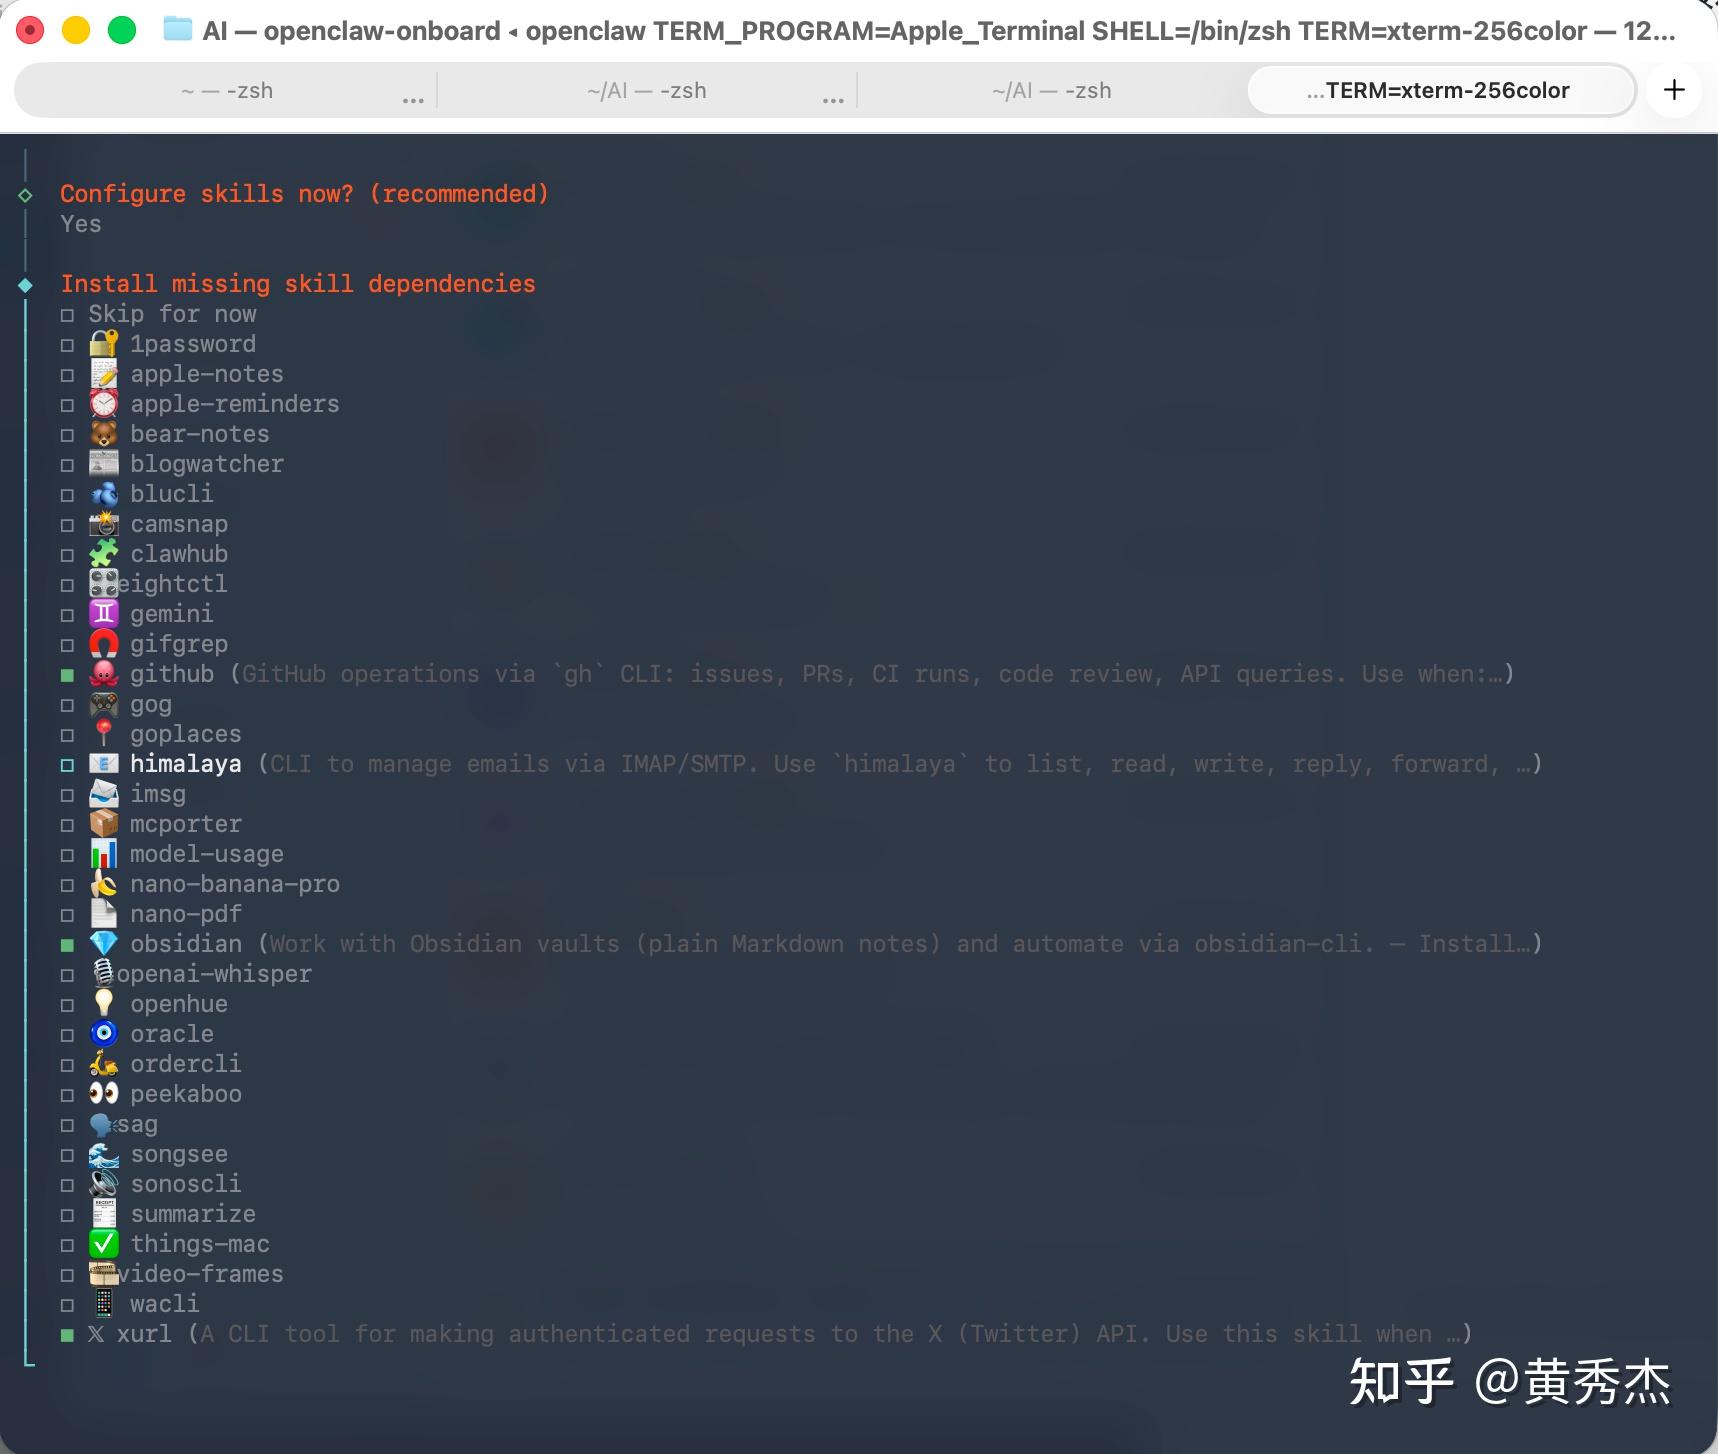Click the wave icon beside songsee
Screen dimensions: 1718x1454
tap(104, 1154)
